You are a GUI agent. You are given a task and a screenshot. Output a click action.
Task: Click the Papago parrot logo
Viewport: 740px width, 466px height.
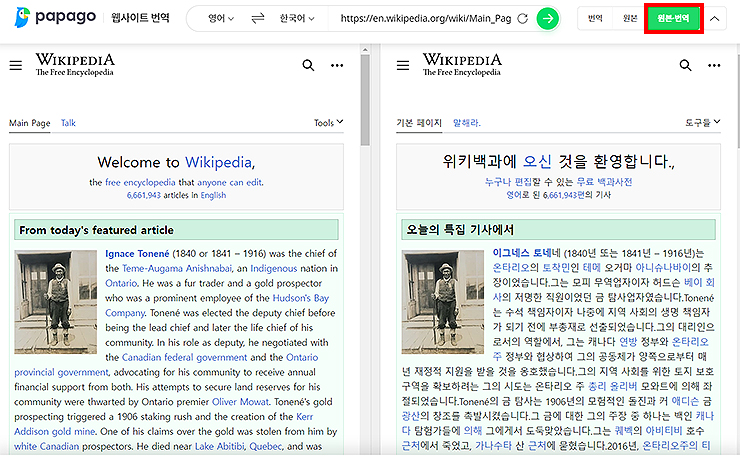(22, 17)
